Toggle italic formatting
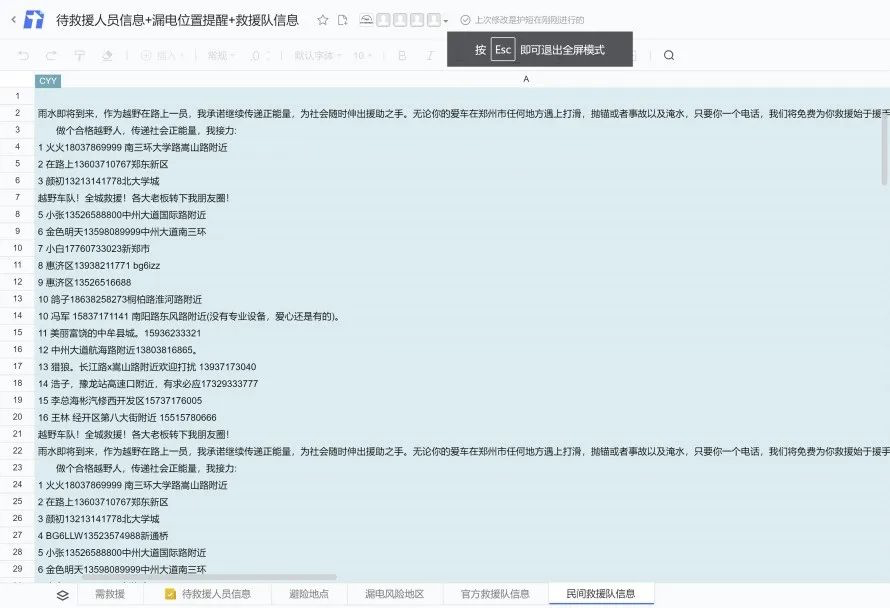The width and height of the screenshot is (890, 608). click(x=430, y=56)
